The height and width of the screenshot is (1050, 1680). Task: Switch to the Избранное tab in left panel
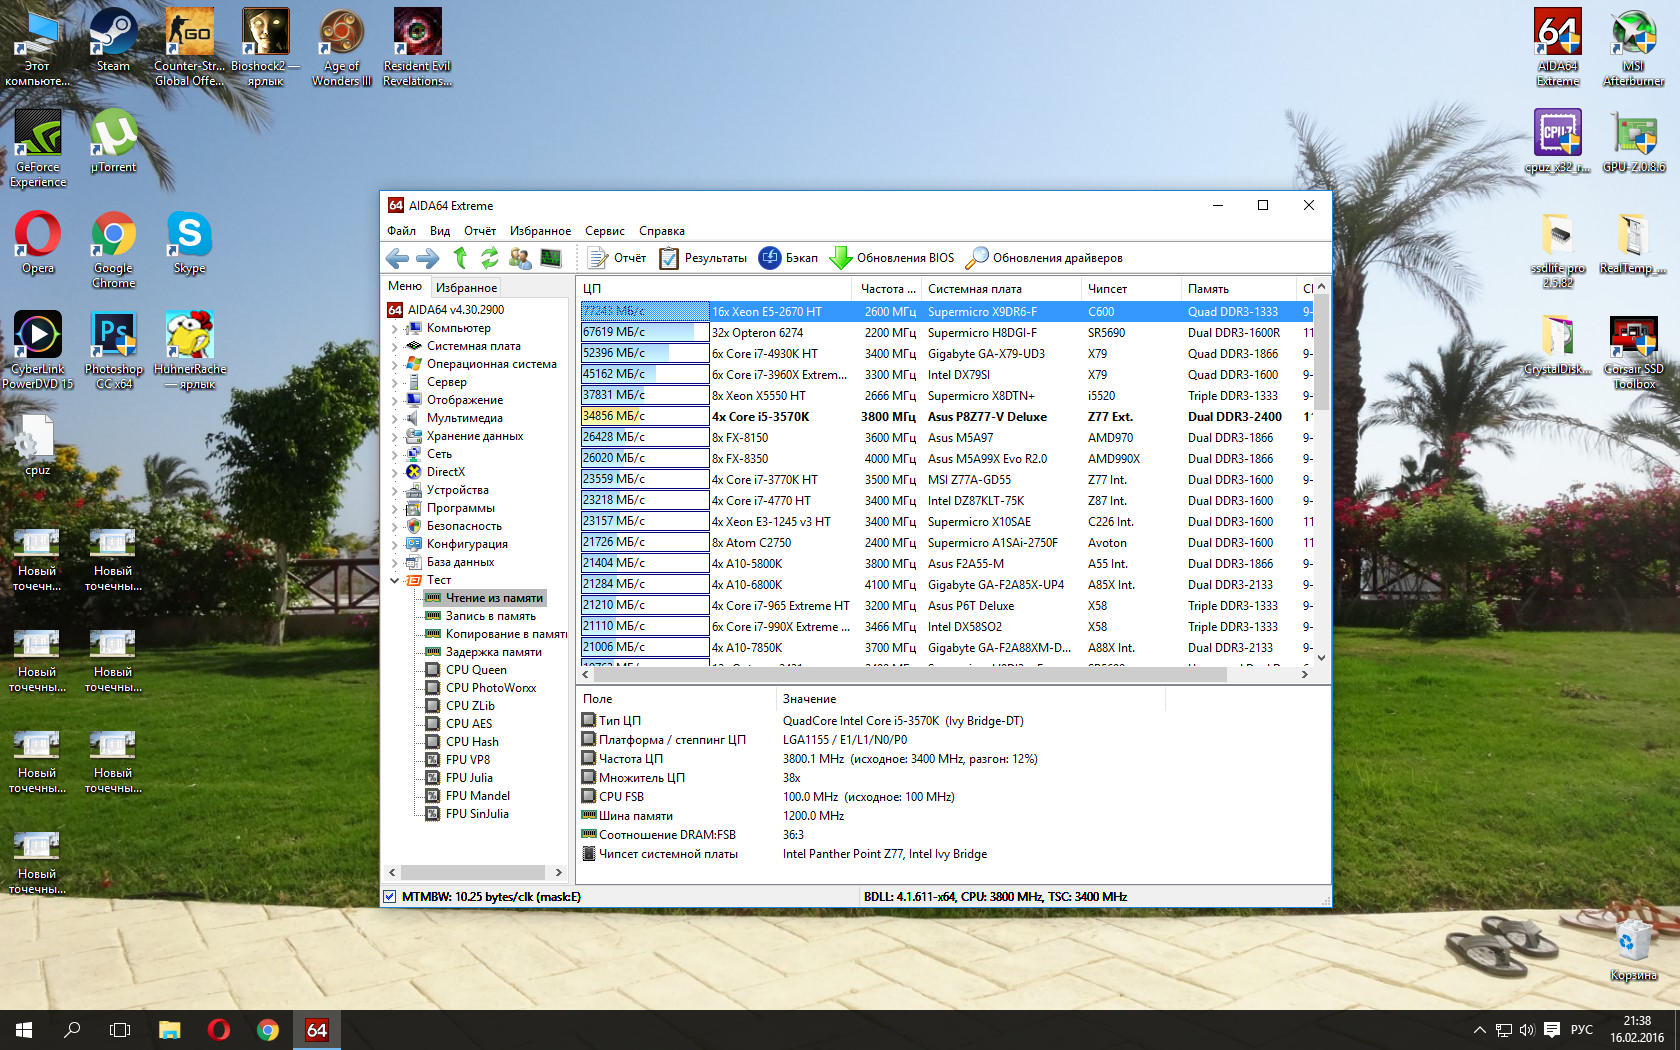coord(466,288)
